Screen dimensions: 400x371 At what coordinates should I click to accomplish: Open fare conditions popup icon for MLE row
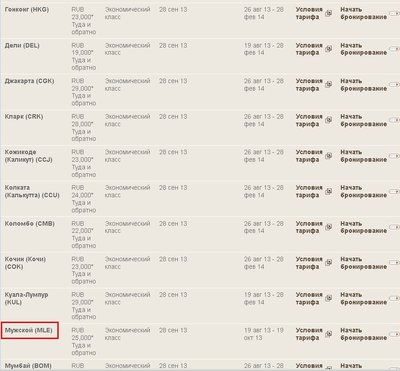click(x=328, y=334)
